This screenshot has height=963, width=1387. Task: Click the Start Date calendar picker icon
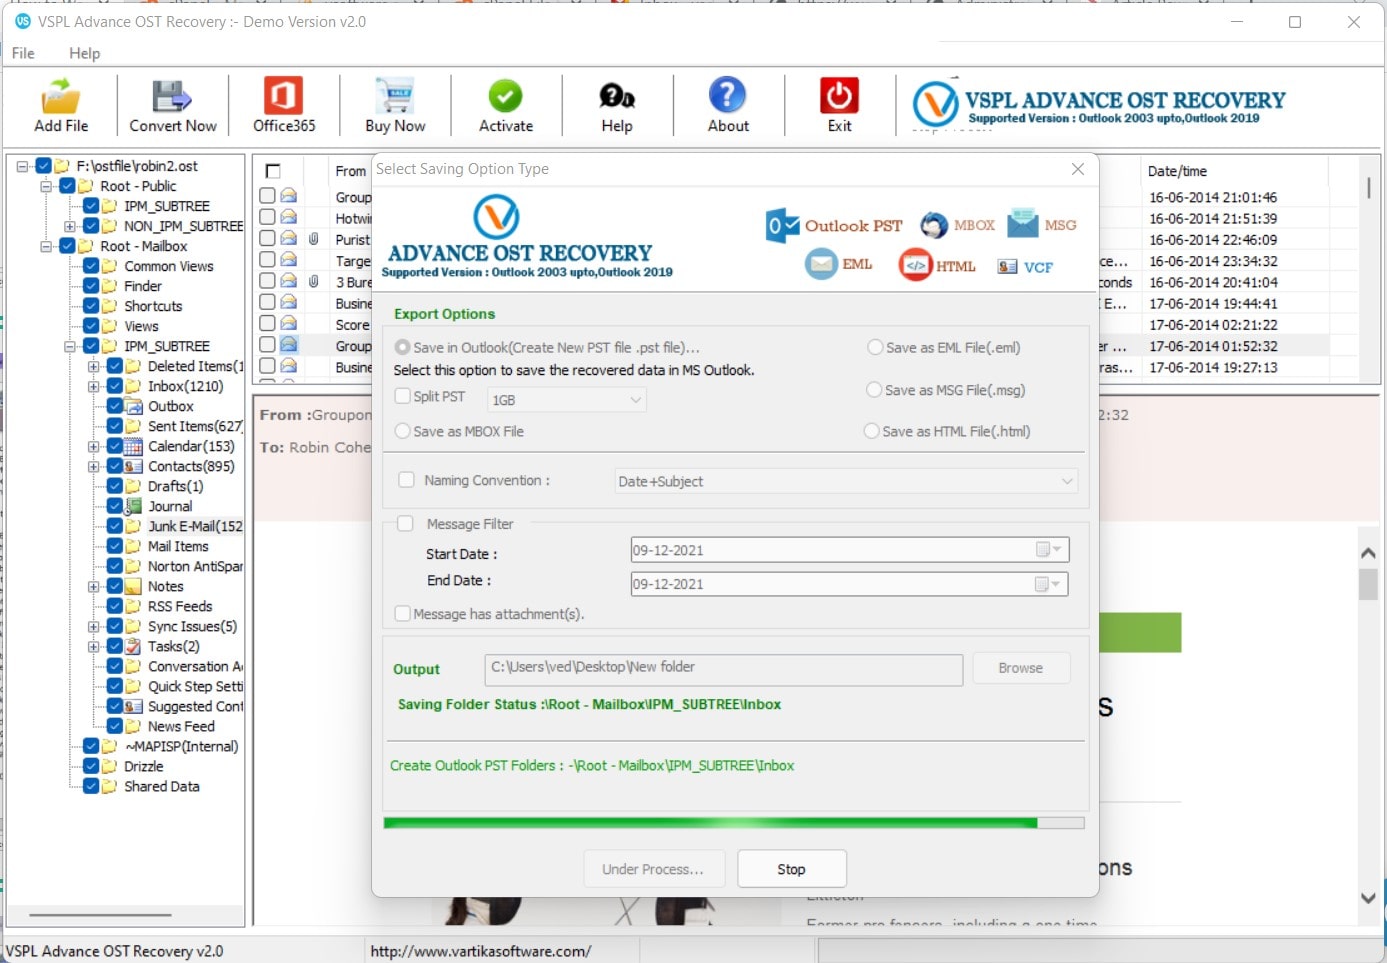point(1047,550)
